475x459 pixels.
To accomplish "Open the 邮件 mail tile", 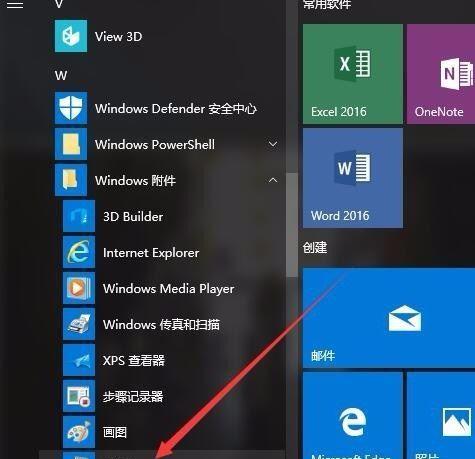I will (389, 318).
